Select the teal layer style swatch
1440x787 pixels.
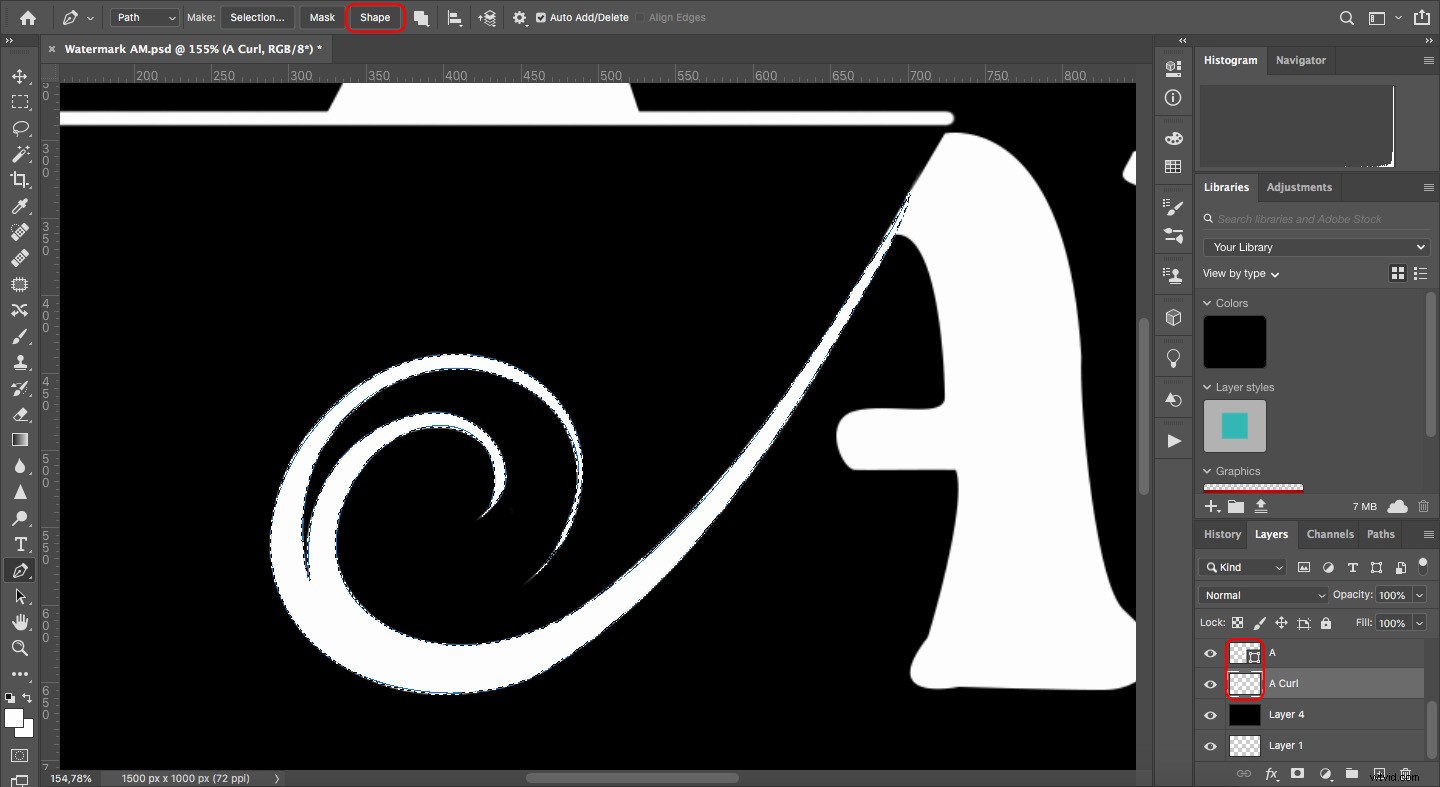(x=1234, y=425)
